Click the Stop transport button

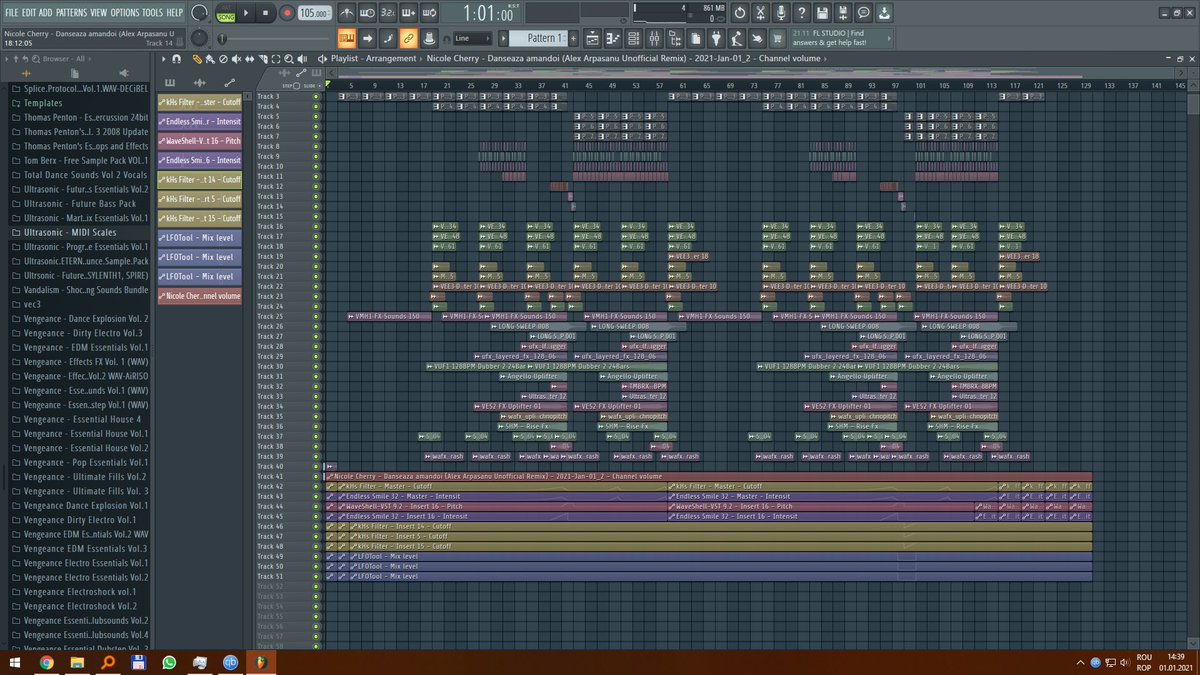tap(267, 13)
